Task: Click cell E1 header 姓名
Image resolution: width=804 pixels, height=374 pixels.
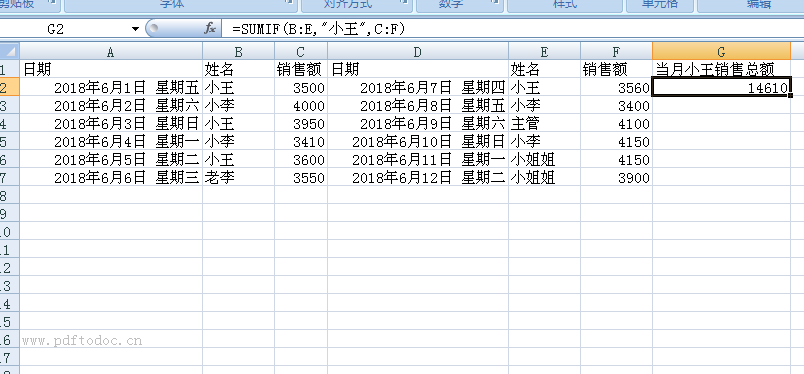Action: (x=545, y=69)
